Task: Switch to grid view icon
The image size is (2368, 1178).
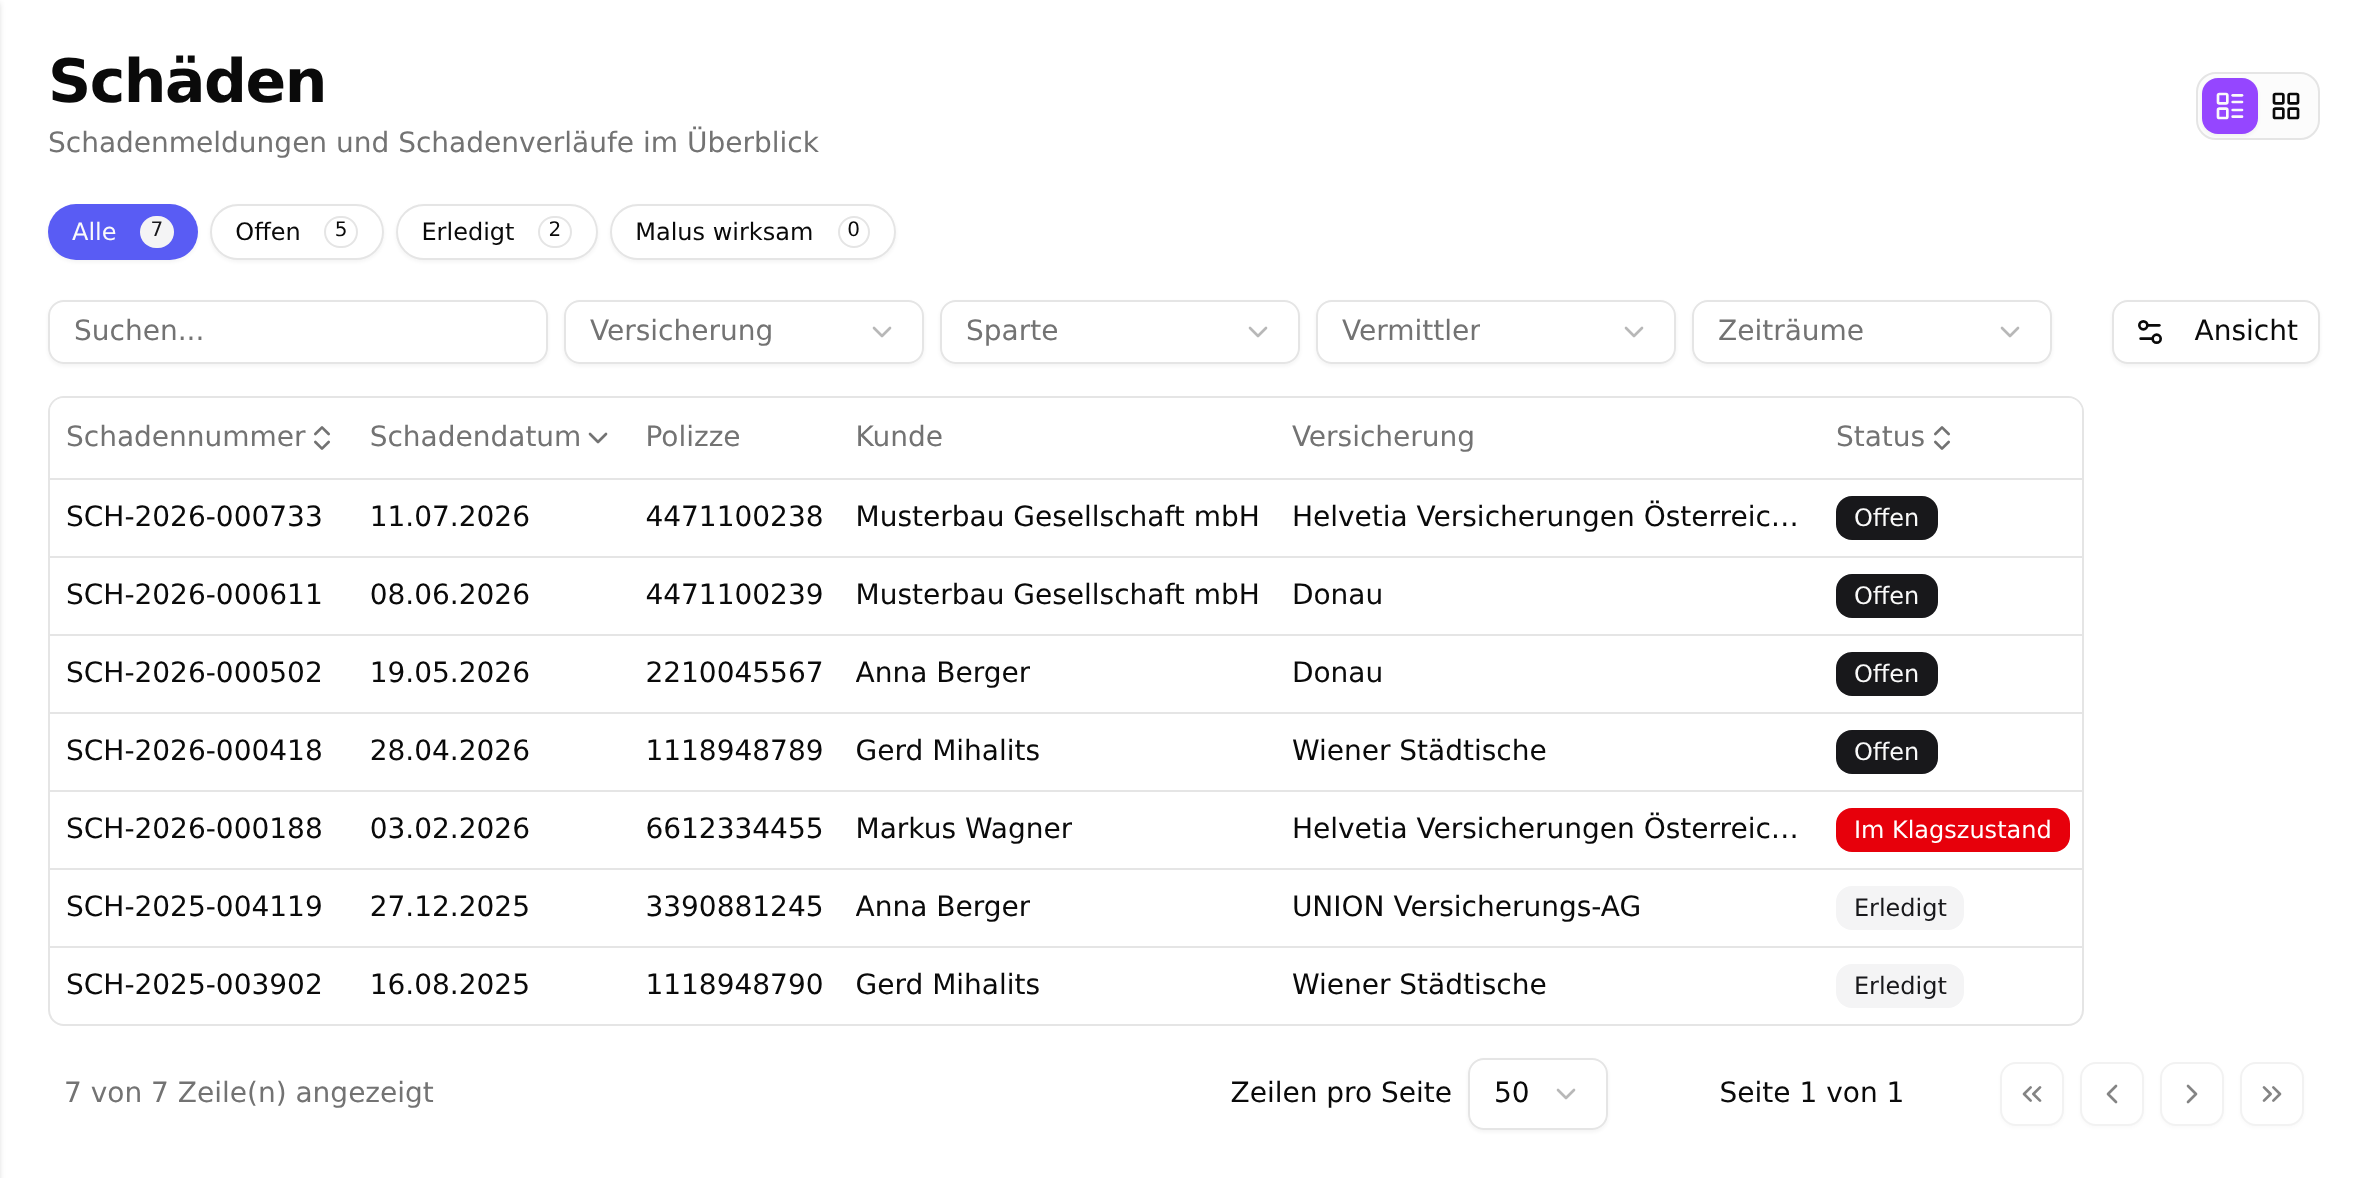Action: [2286, 106]
